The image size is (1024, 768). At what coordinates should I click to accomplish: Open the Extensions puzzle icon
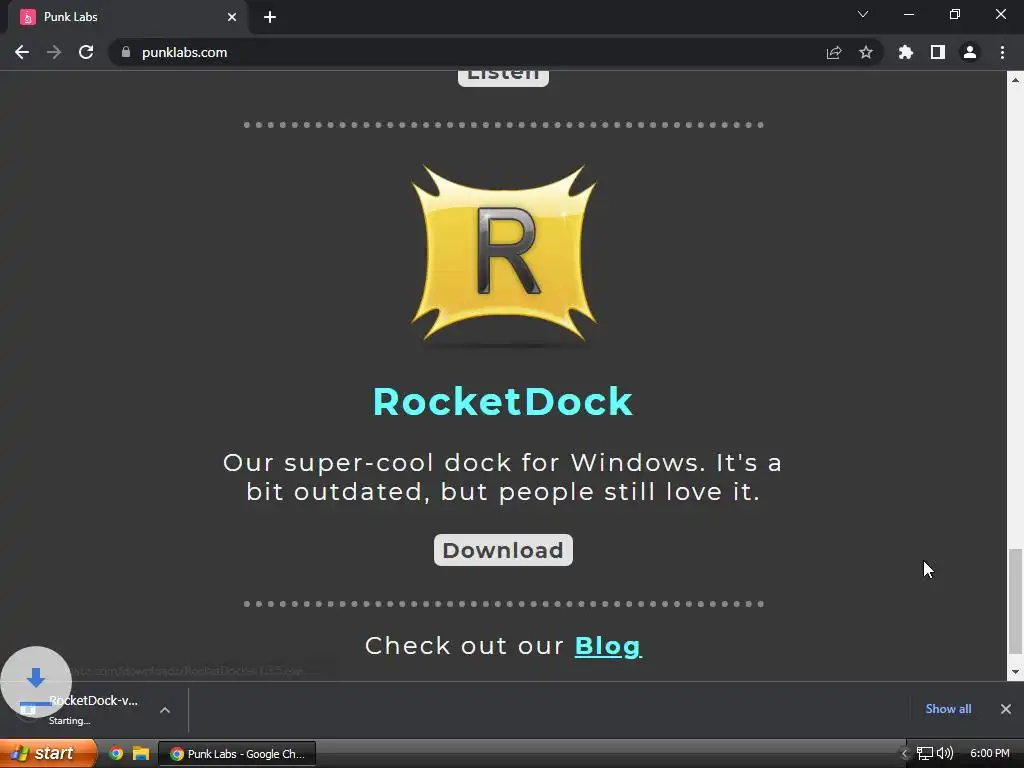click(906, 52)
